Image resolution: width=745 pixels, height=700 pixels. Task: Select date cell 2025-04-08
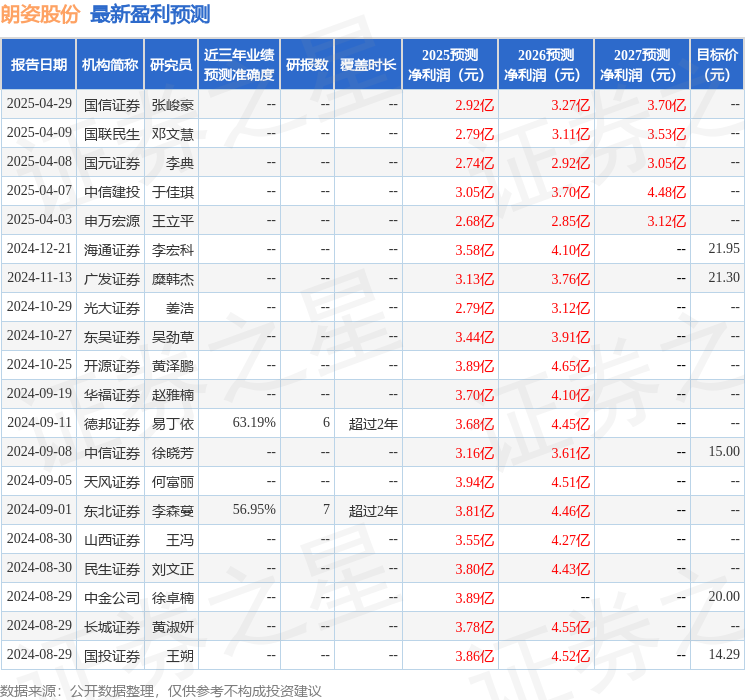[x=39, y=162]
